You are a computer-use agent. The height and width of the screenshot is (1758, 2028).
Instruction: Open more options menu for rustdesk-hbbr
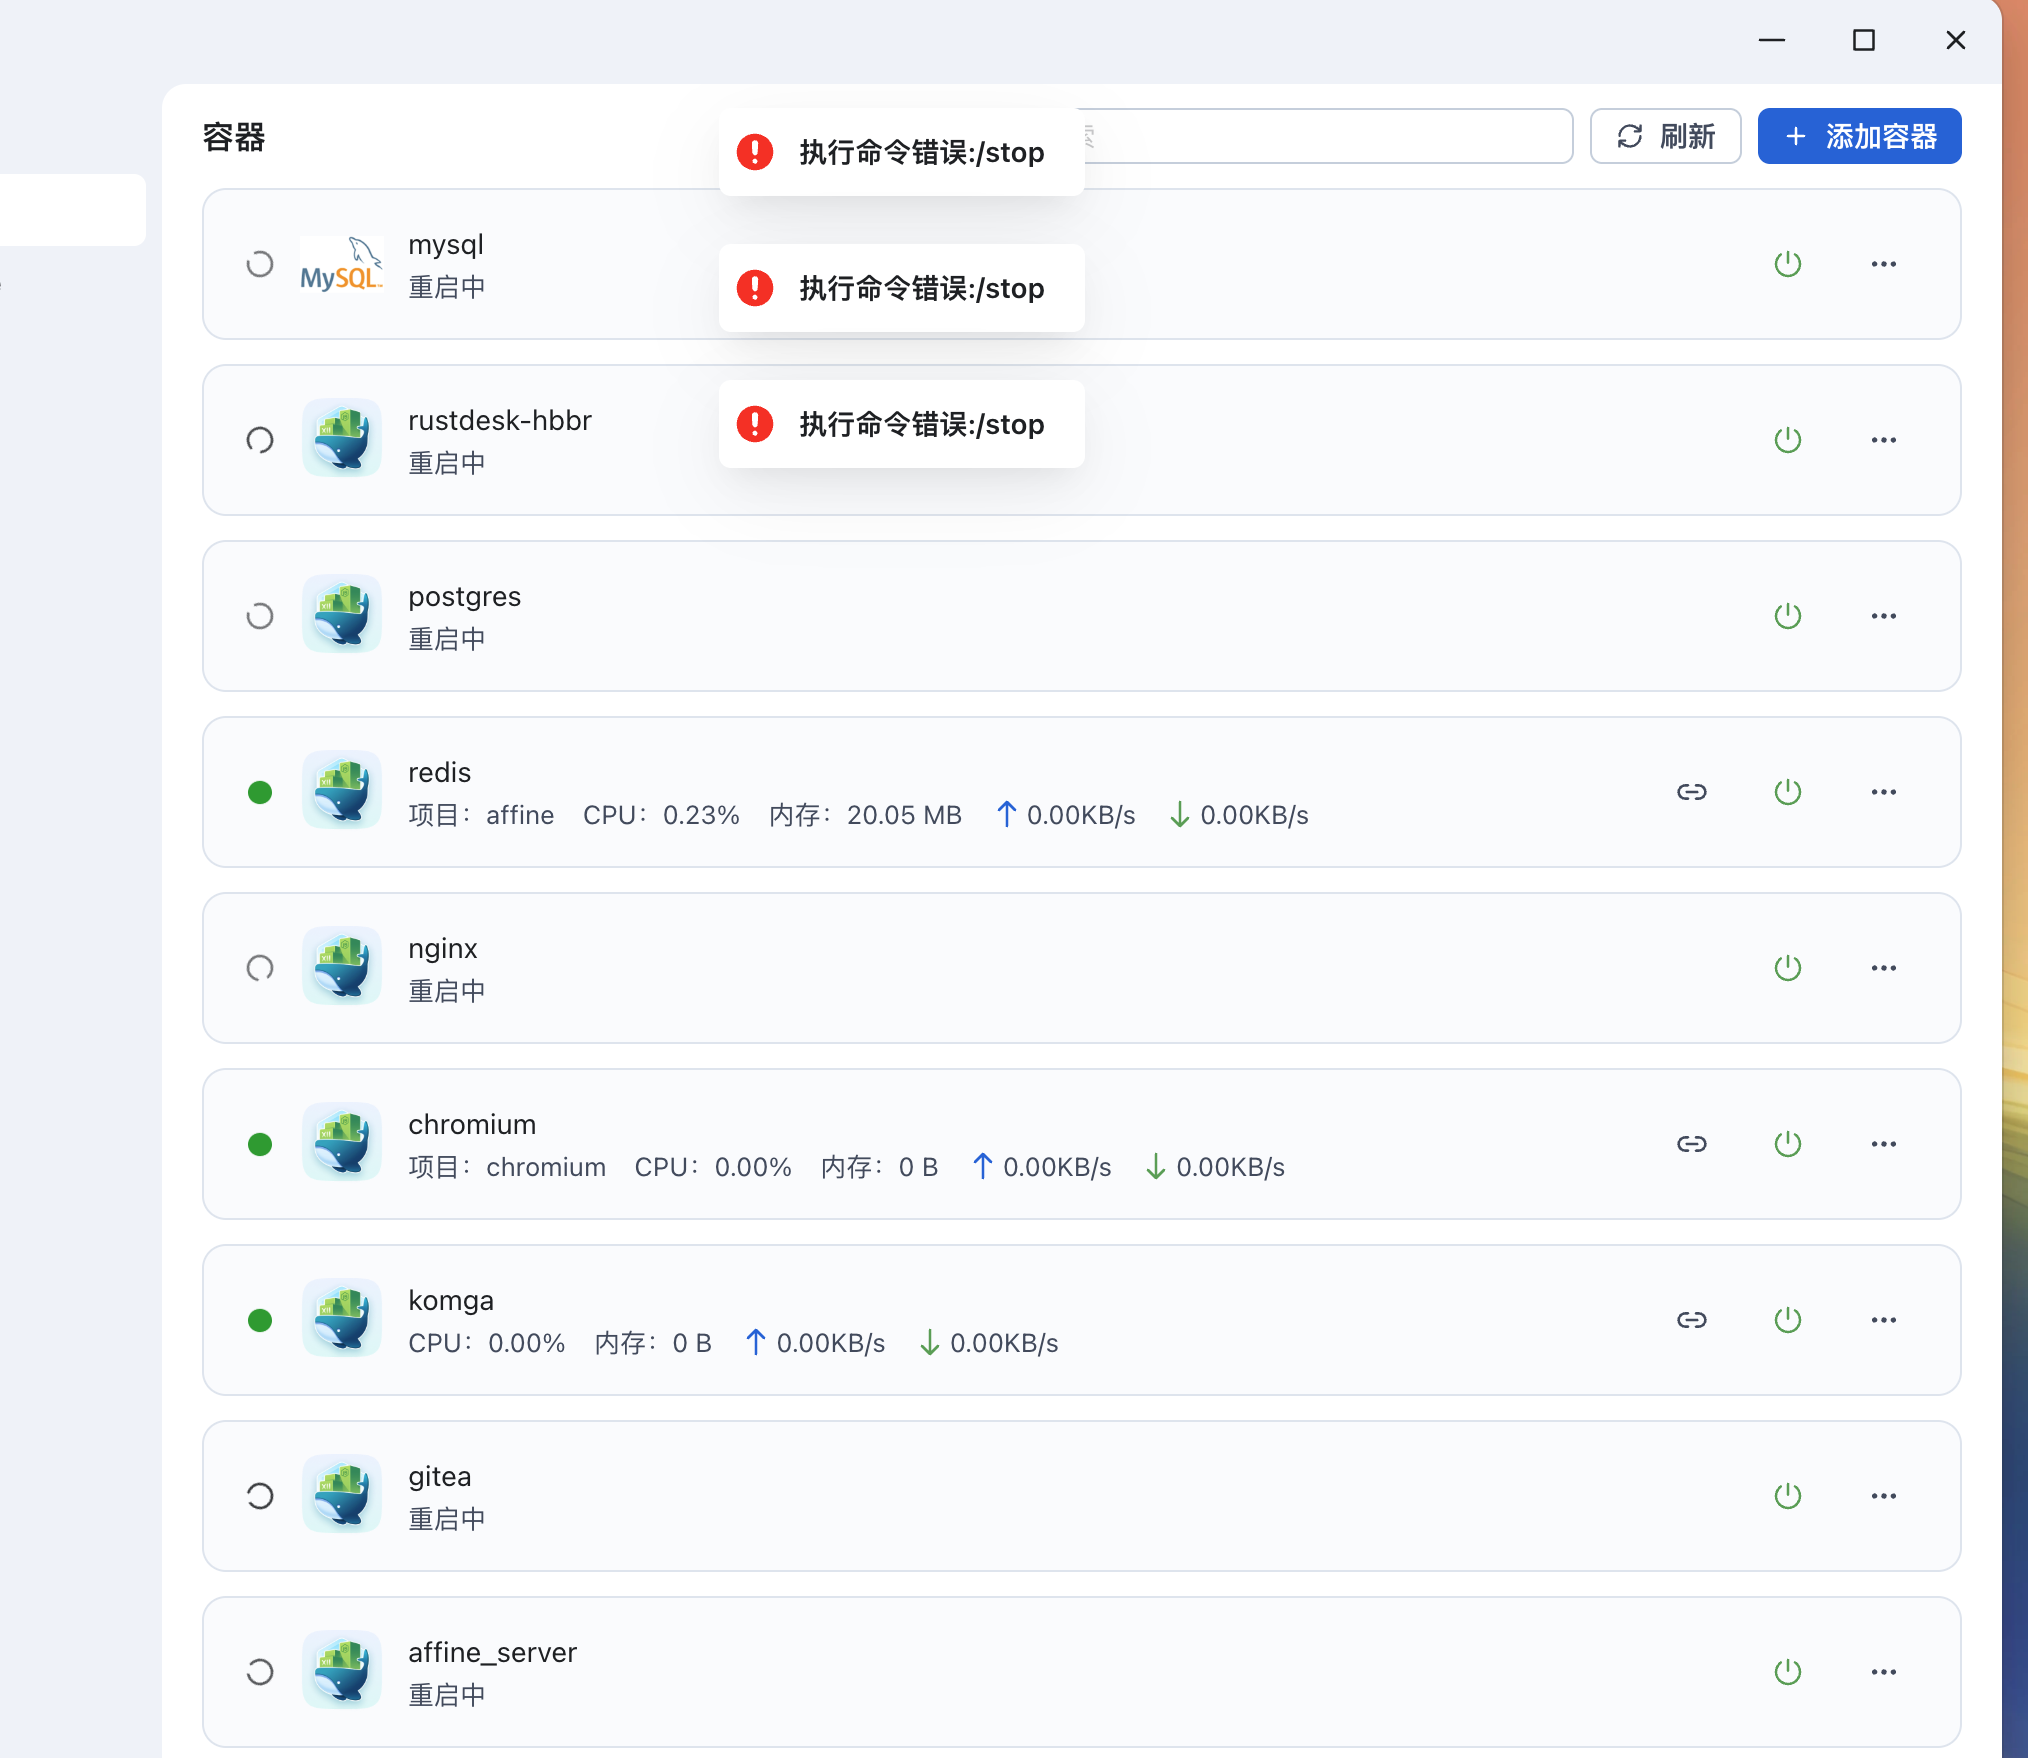pos(1883,440)
